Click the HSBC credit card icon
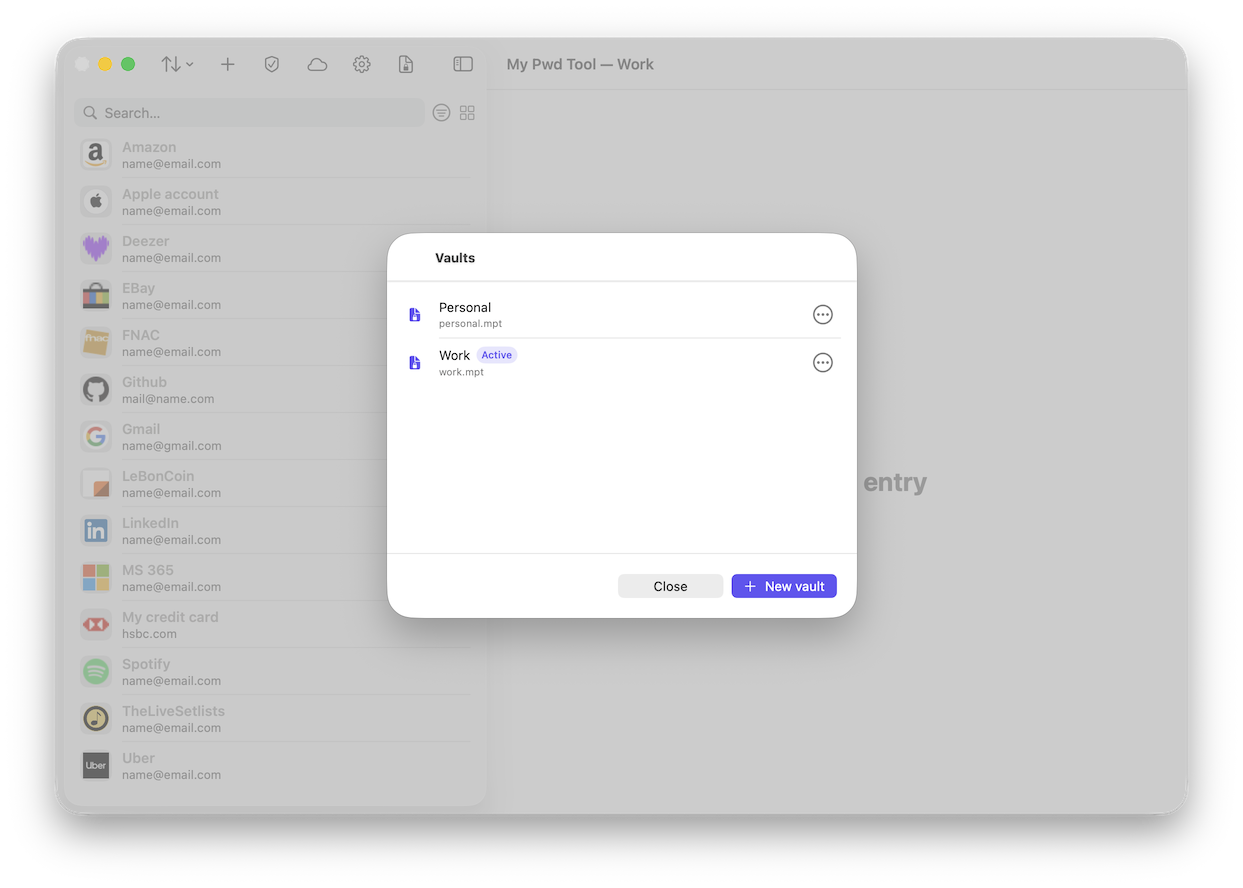Viewport: 1243px width, 888px height. 96,625
